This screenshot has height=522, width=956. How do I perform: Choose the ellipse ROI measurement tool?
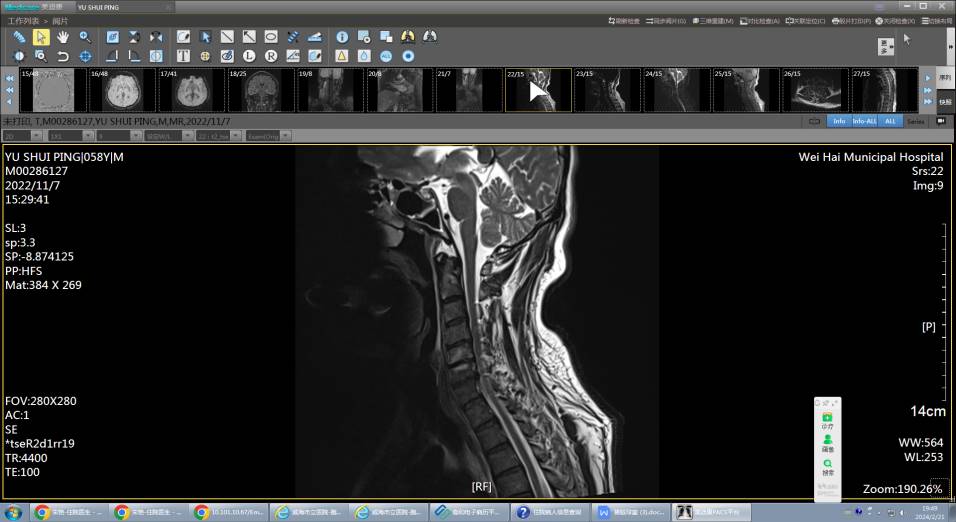coord(270,37)
